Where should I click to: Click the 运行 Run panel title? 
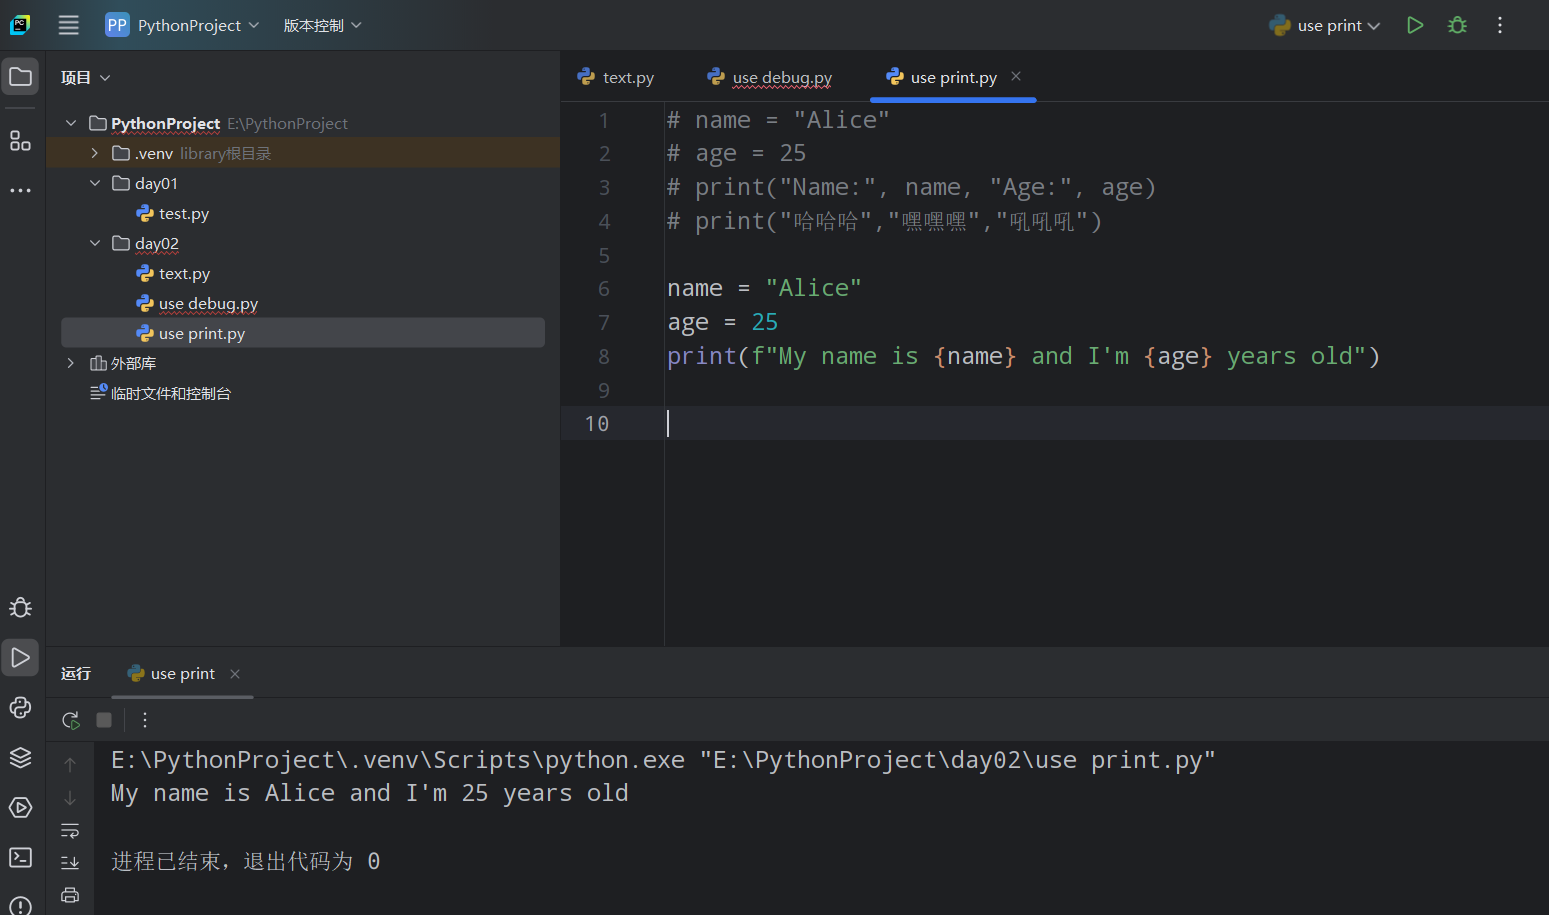76,673
